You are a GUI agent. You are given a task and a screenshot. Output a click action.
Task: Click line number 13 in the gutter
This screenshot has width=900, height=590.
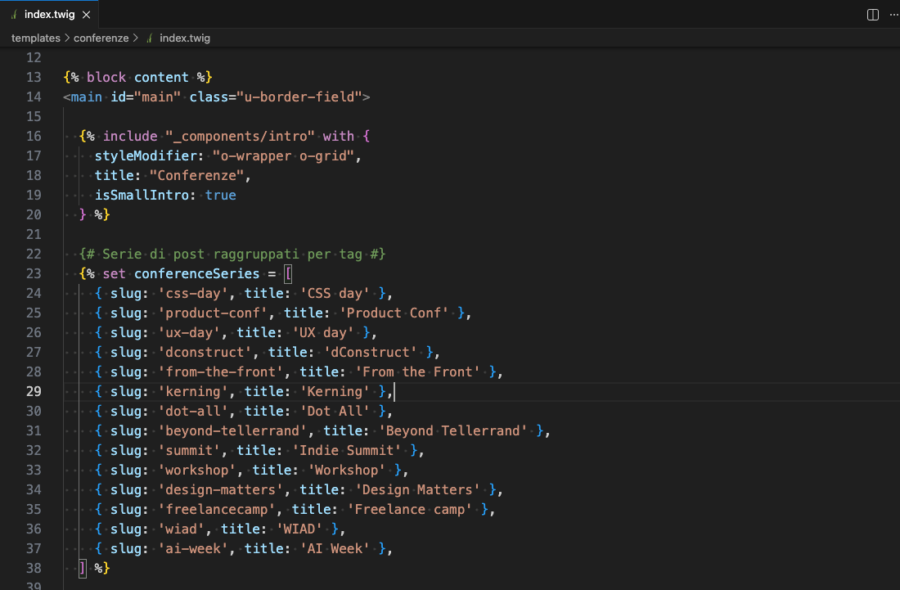click(33, 77)
